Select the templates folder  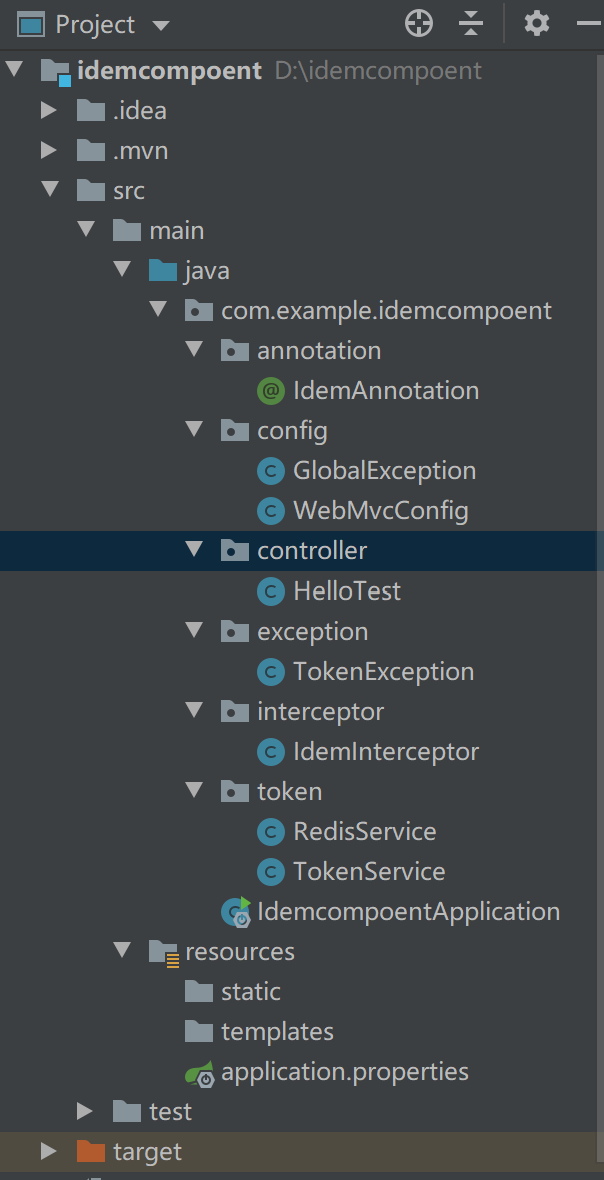coord(277,1031)
